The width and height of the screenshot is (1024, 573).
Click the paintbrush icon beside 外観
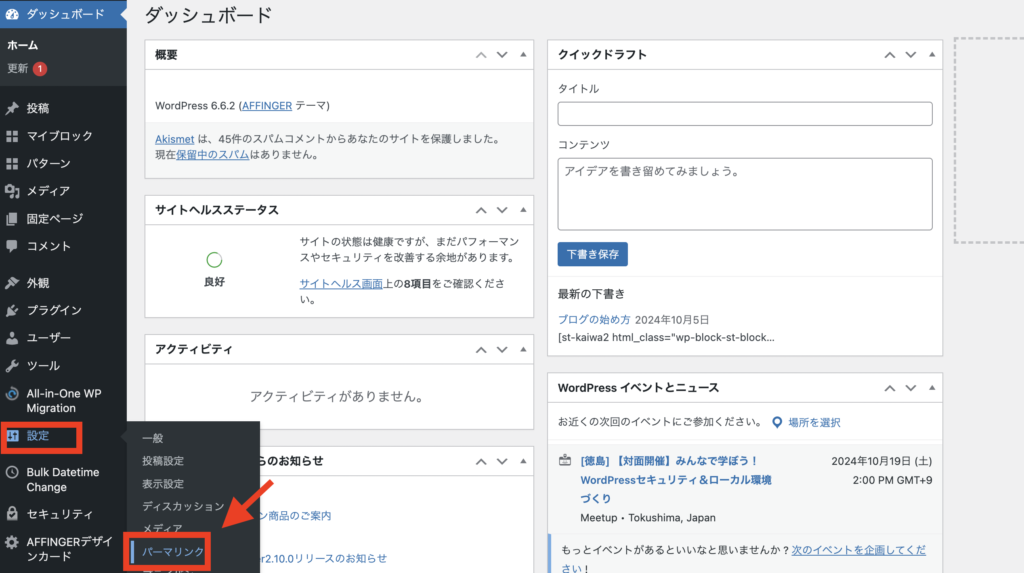12,283
